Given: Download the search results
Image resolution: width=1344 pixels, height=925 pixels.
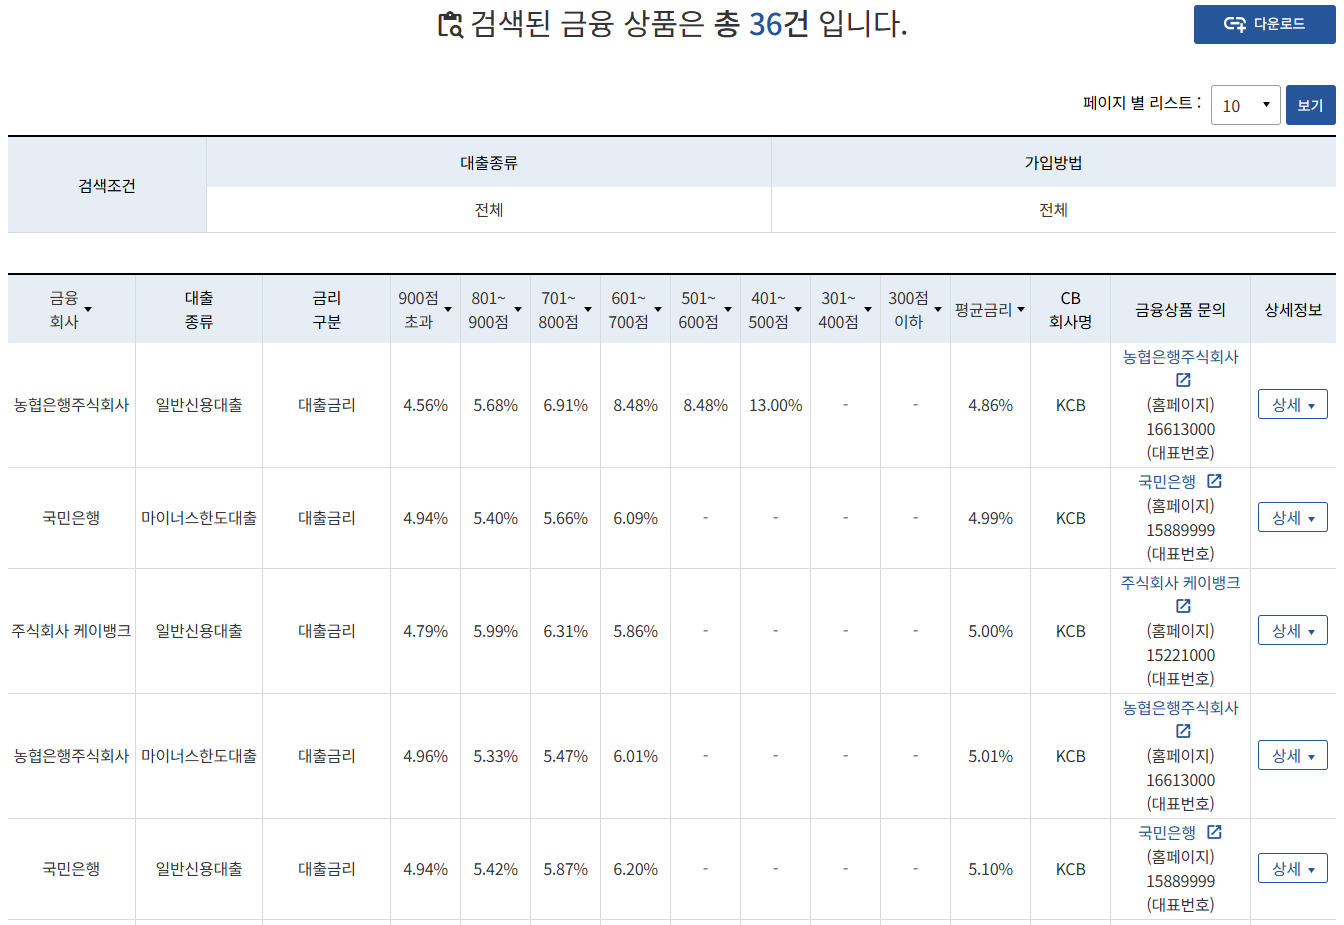Looking at the screenshot, I should [x=1264, y=24].
